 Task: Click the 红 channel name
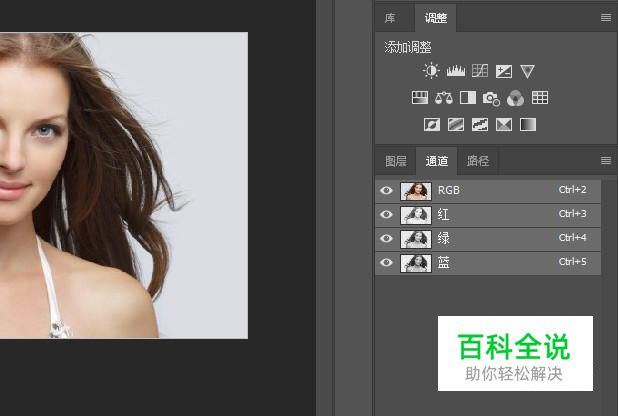tap(443, 215)
